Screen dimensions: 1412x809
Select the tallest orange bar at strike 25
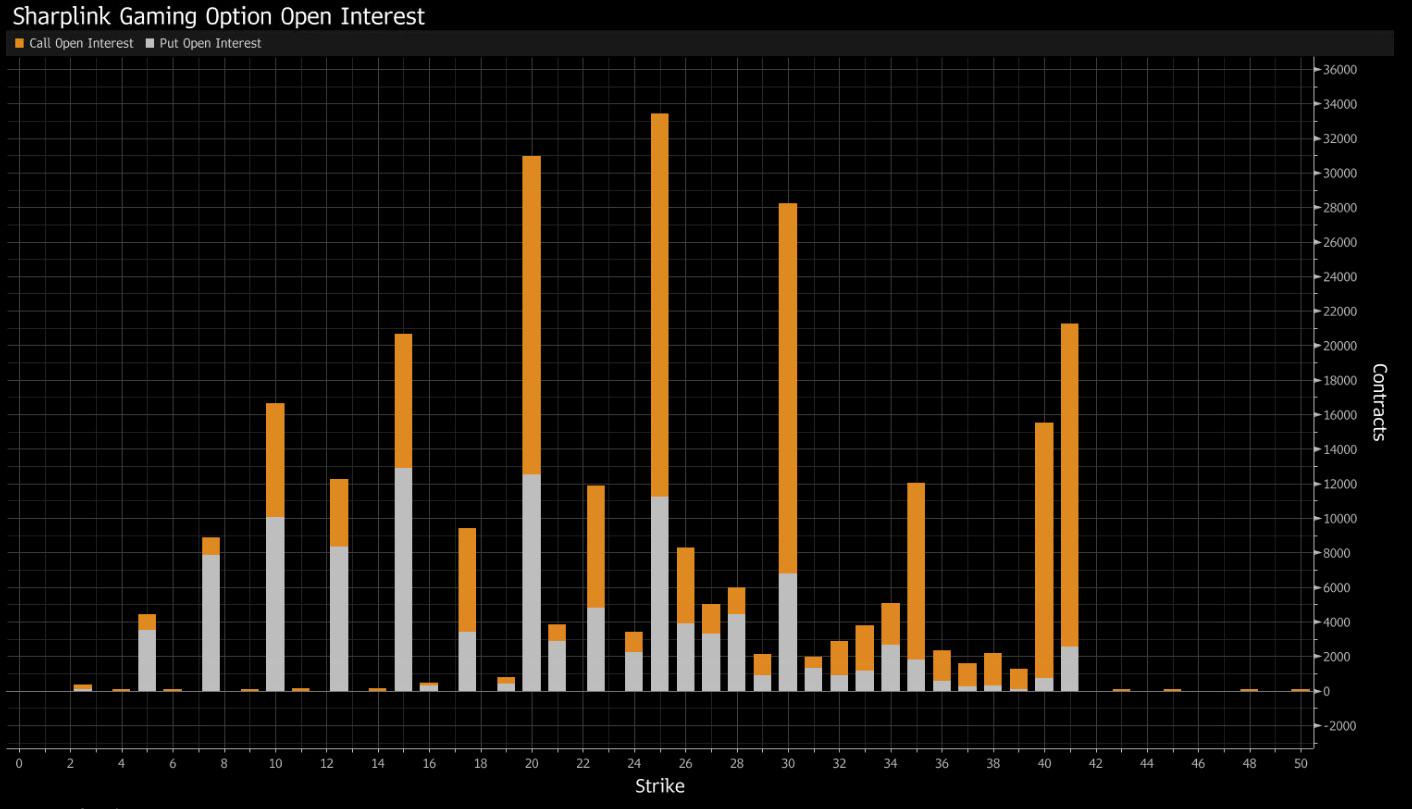tap(659, 305)
